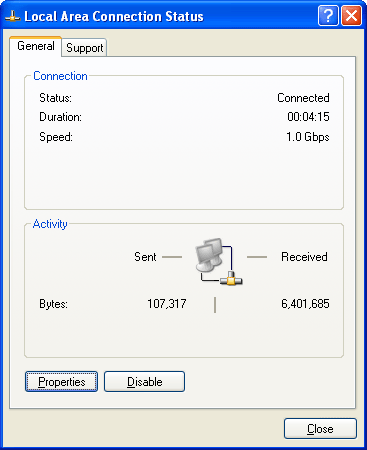Click the speed value 1.0 Gbps
Viewport: 367px width, 450px height.
308,137
